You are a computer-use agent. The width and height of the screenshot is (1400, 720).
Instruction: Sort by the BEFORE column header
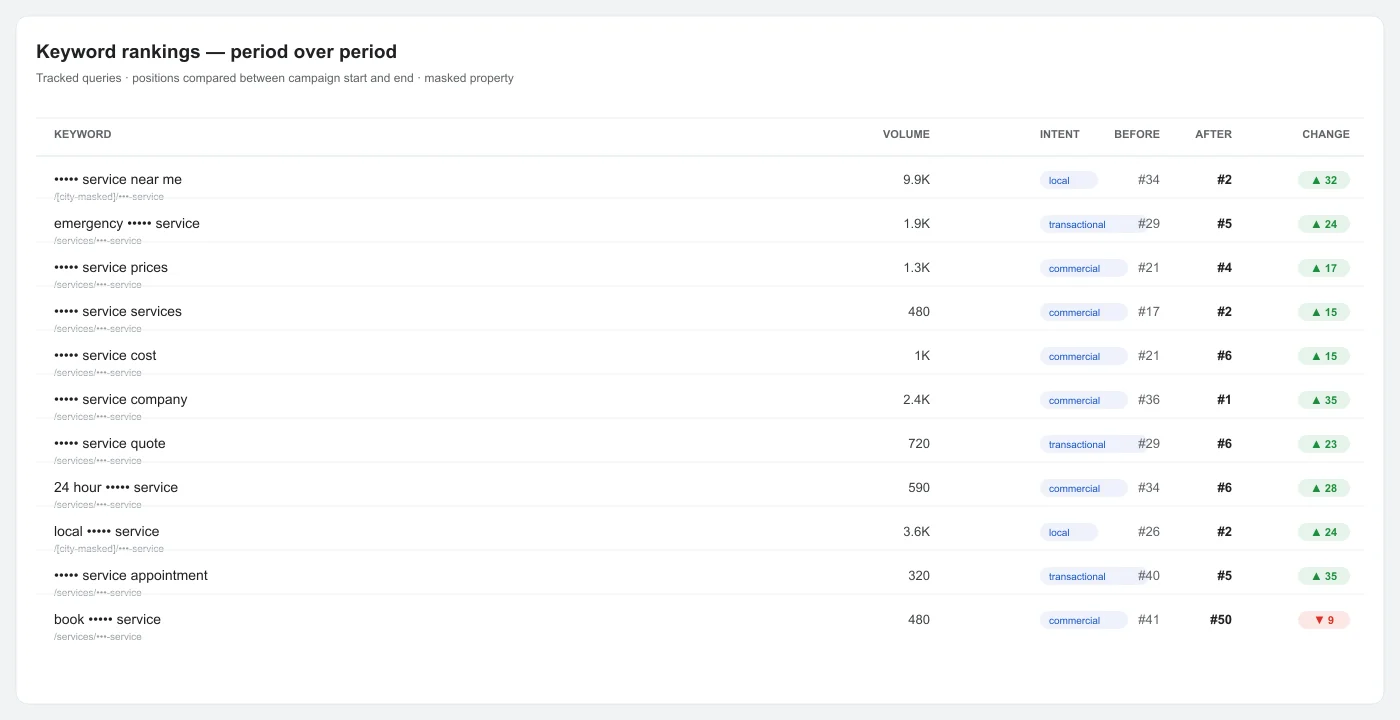(x=1137, y=134)
